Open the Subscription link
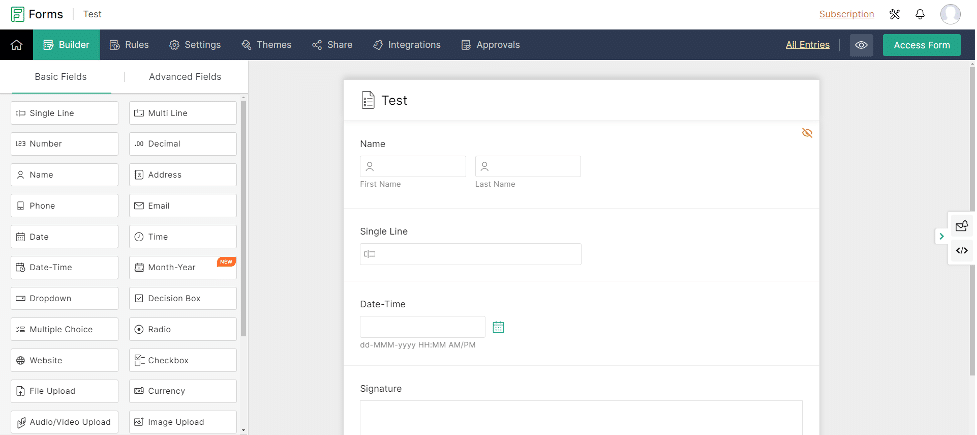The image size is (977, 435). coord(846,14)
